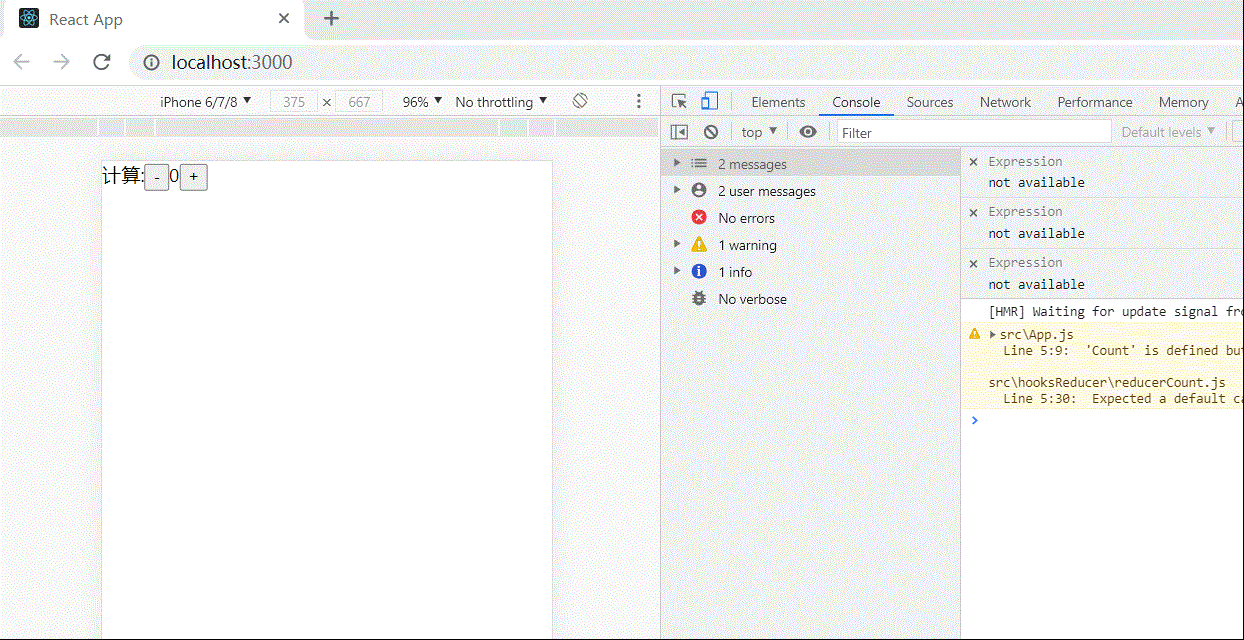The height and width of the screenshot is (640, 1244).
Task: Toggle the console sidebar
Action: point(679,132)
